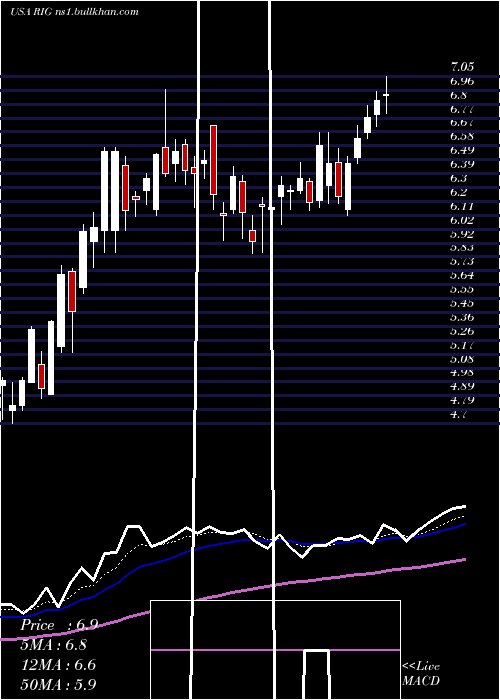The height and width of the screenshot is (700, 500).
Task: Click the 'Price : 6.9' readout
Action: click(x=58, y=625)
